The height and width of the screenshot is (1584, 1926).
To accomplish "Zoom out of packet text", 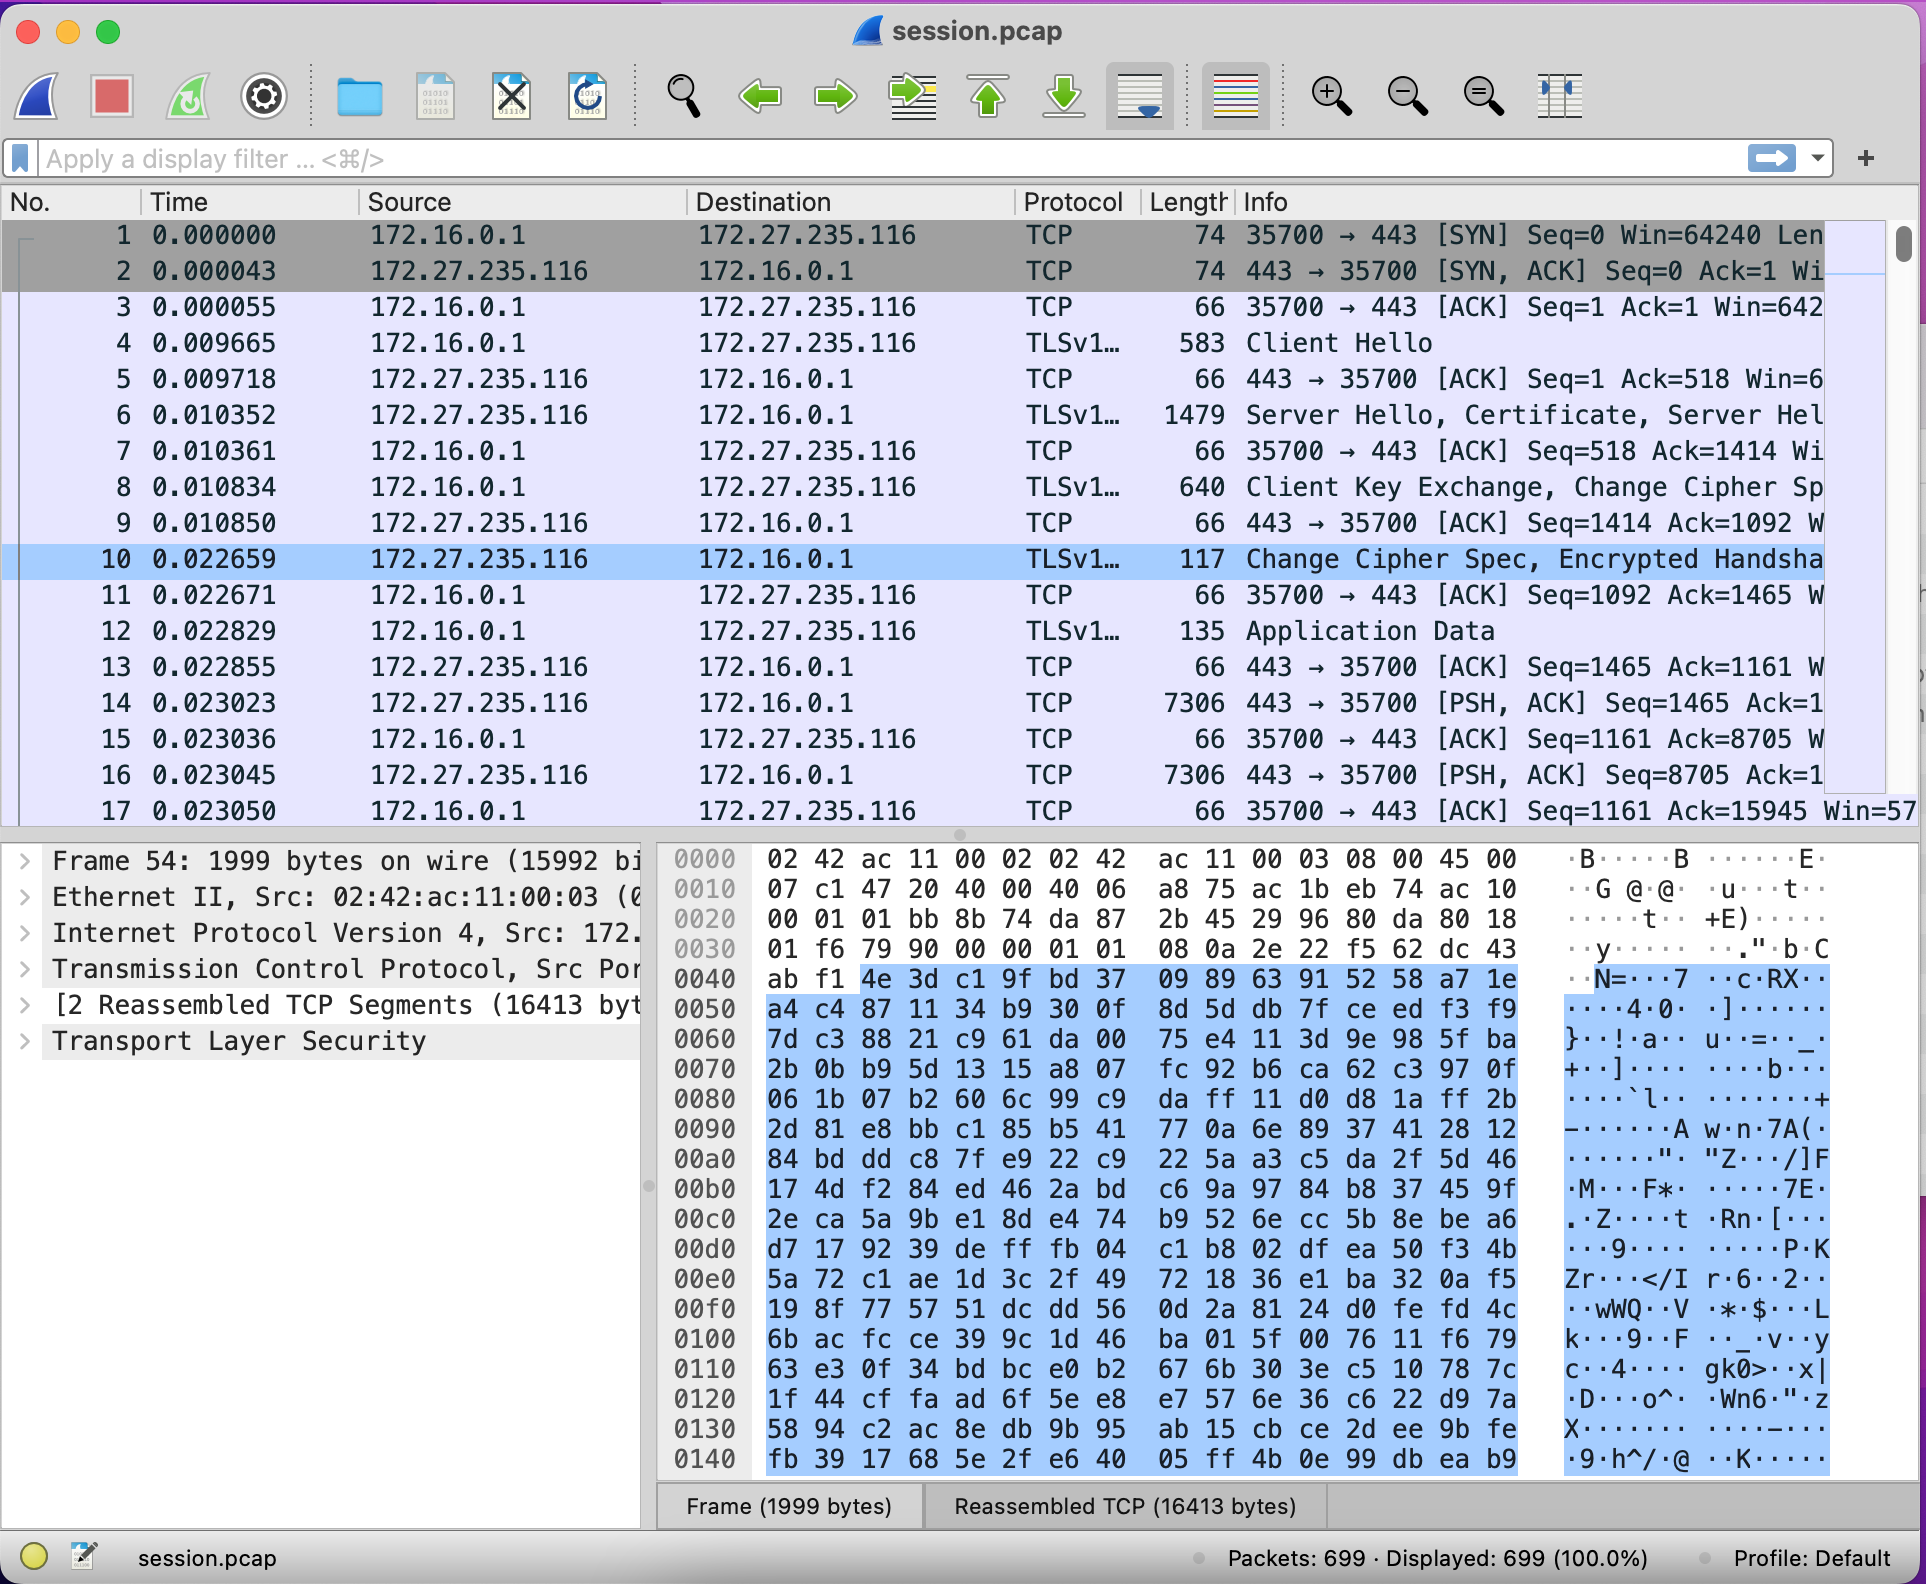I will 1407,97.
